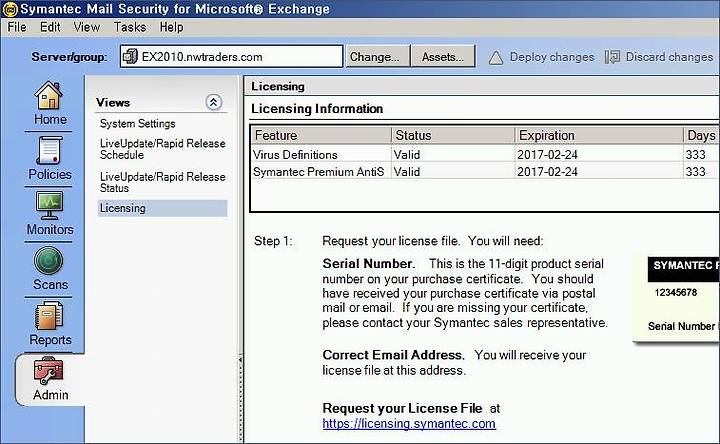Open the Home section icon

(x=49, y=95)
